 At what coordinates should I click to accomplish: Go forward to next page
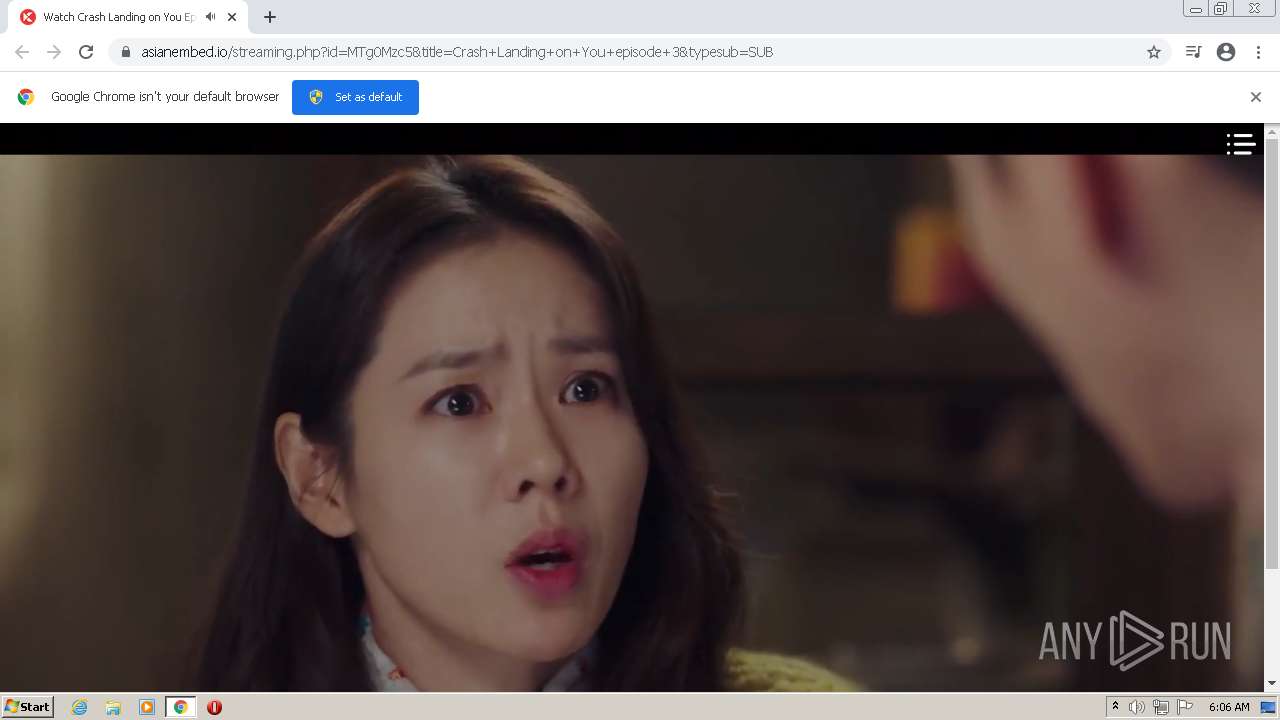(54, 52)
